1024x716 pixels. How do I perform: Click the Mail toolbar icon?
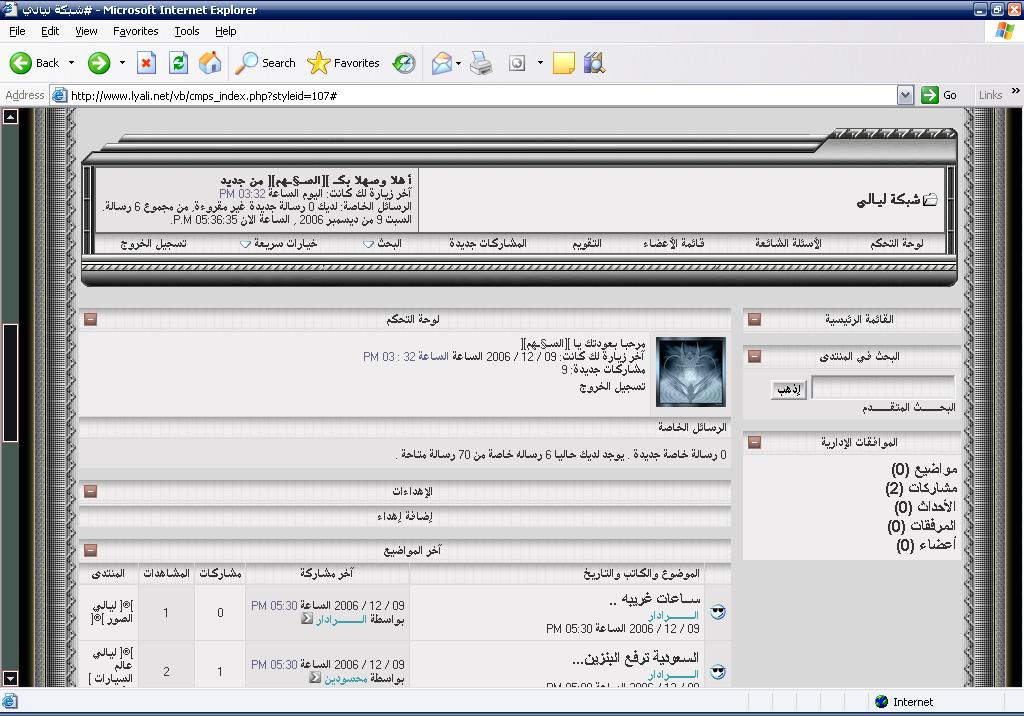tap(441, 63)
